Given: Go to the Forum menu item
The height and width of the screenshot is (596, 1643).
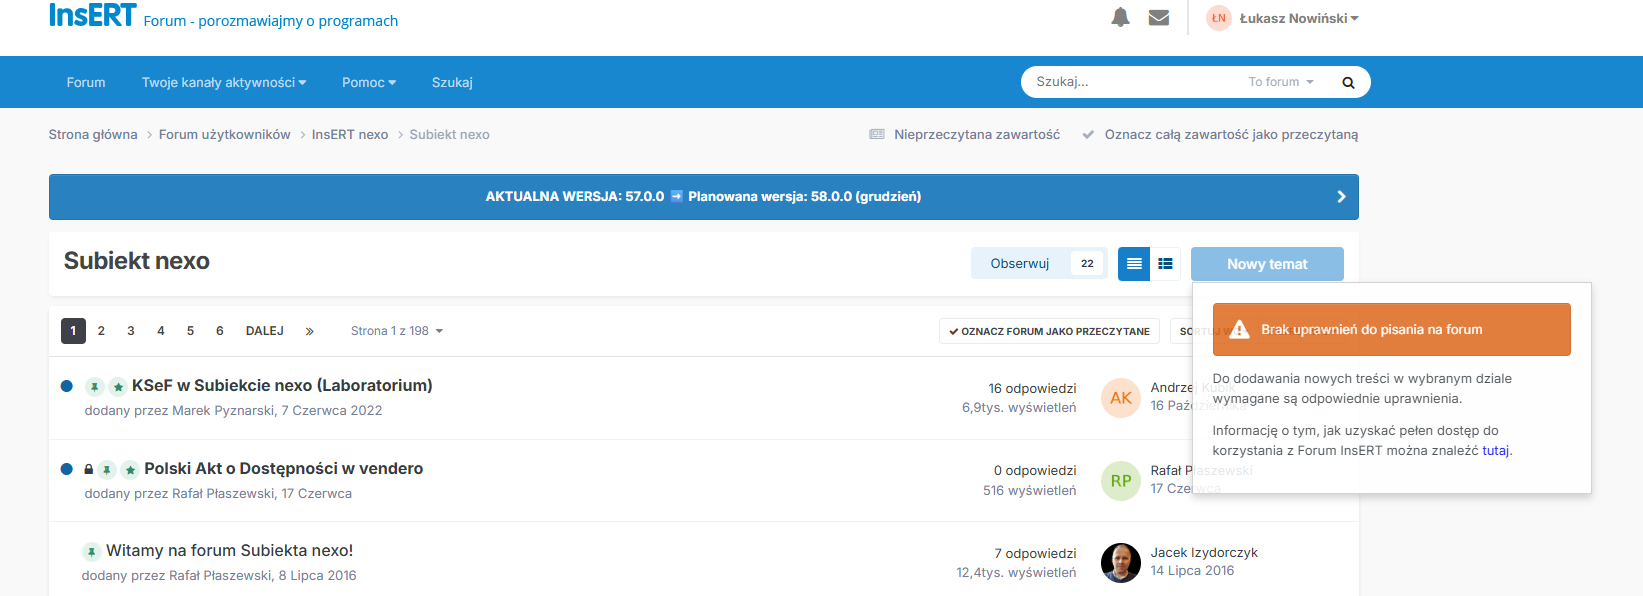Looking at the screenshot, I should coord(86,82).
